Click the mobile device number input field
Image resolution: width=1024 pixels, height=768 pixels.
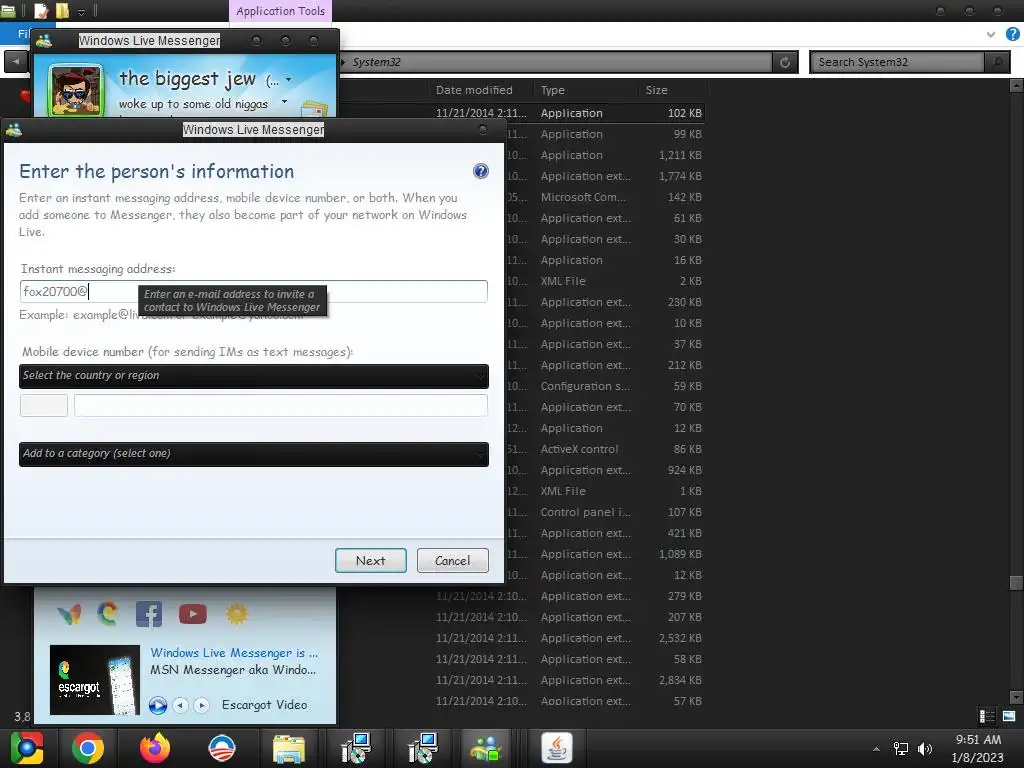point(281,405)
